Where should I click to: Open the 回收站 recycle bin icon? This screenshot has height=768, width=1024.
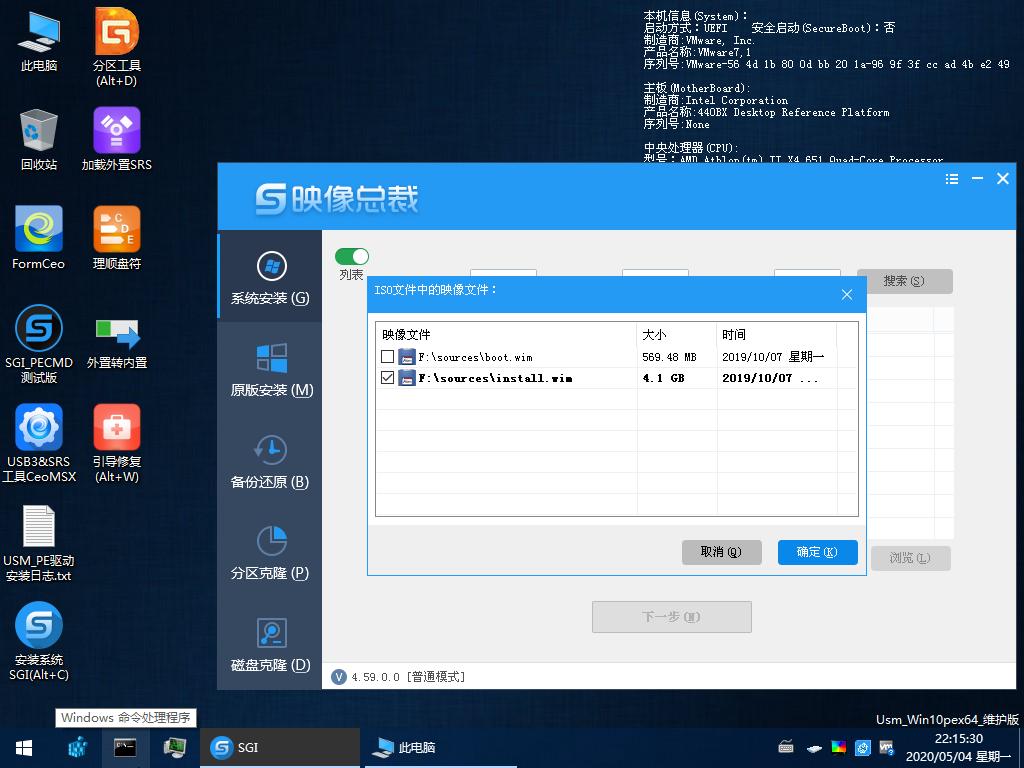pos(39,140)
